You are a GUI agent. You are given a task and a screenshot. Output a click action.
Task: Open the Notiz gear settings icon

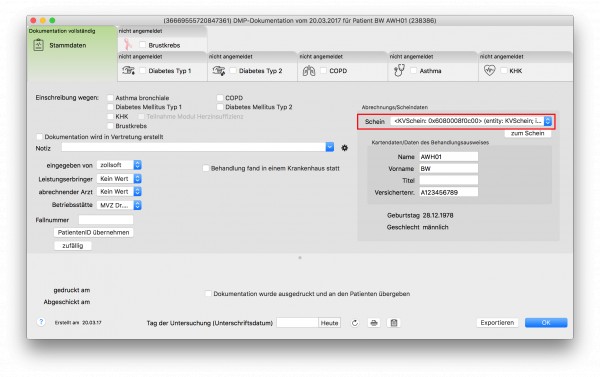(x=344, y=148)
